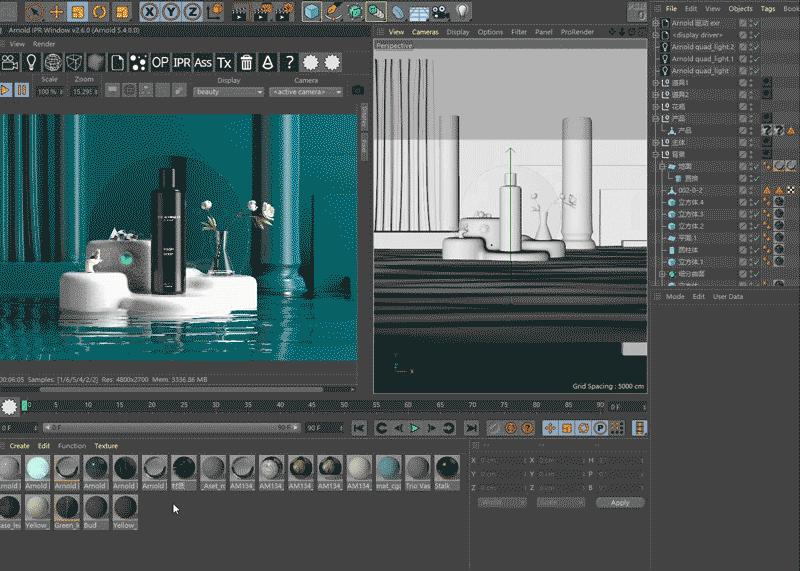Open the Tx texture manager button
This screenshot has height=571, width=800.
click(x=224, y=63)
